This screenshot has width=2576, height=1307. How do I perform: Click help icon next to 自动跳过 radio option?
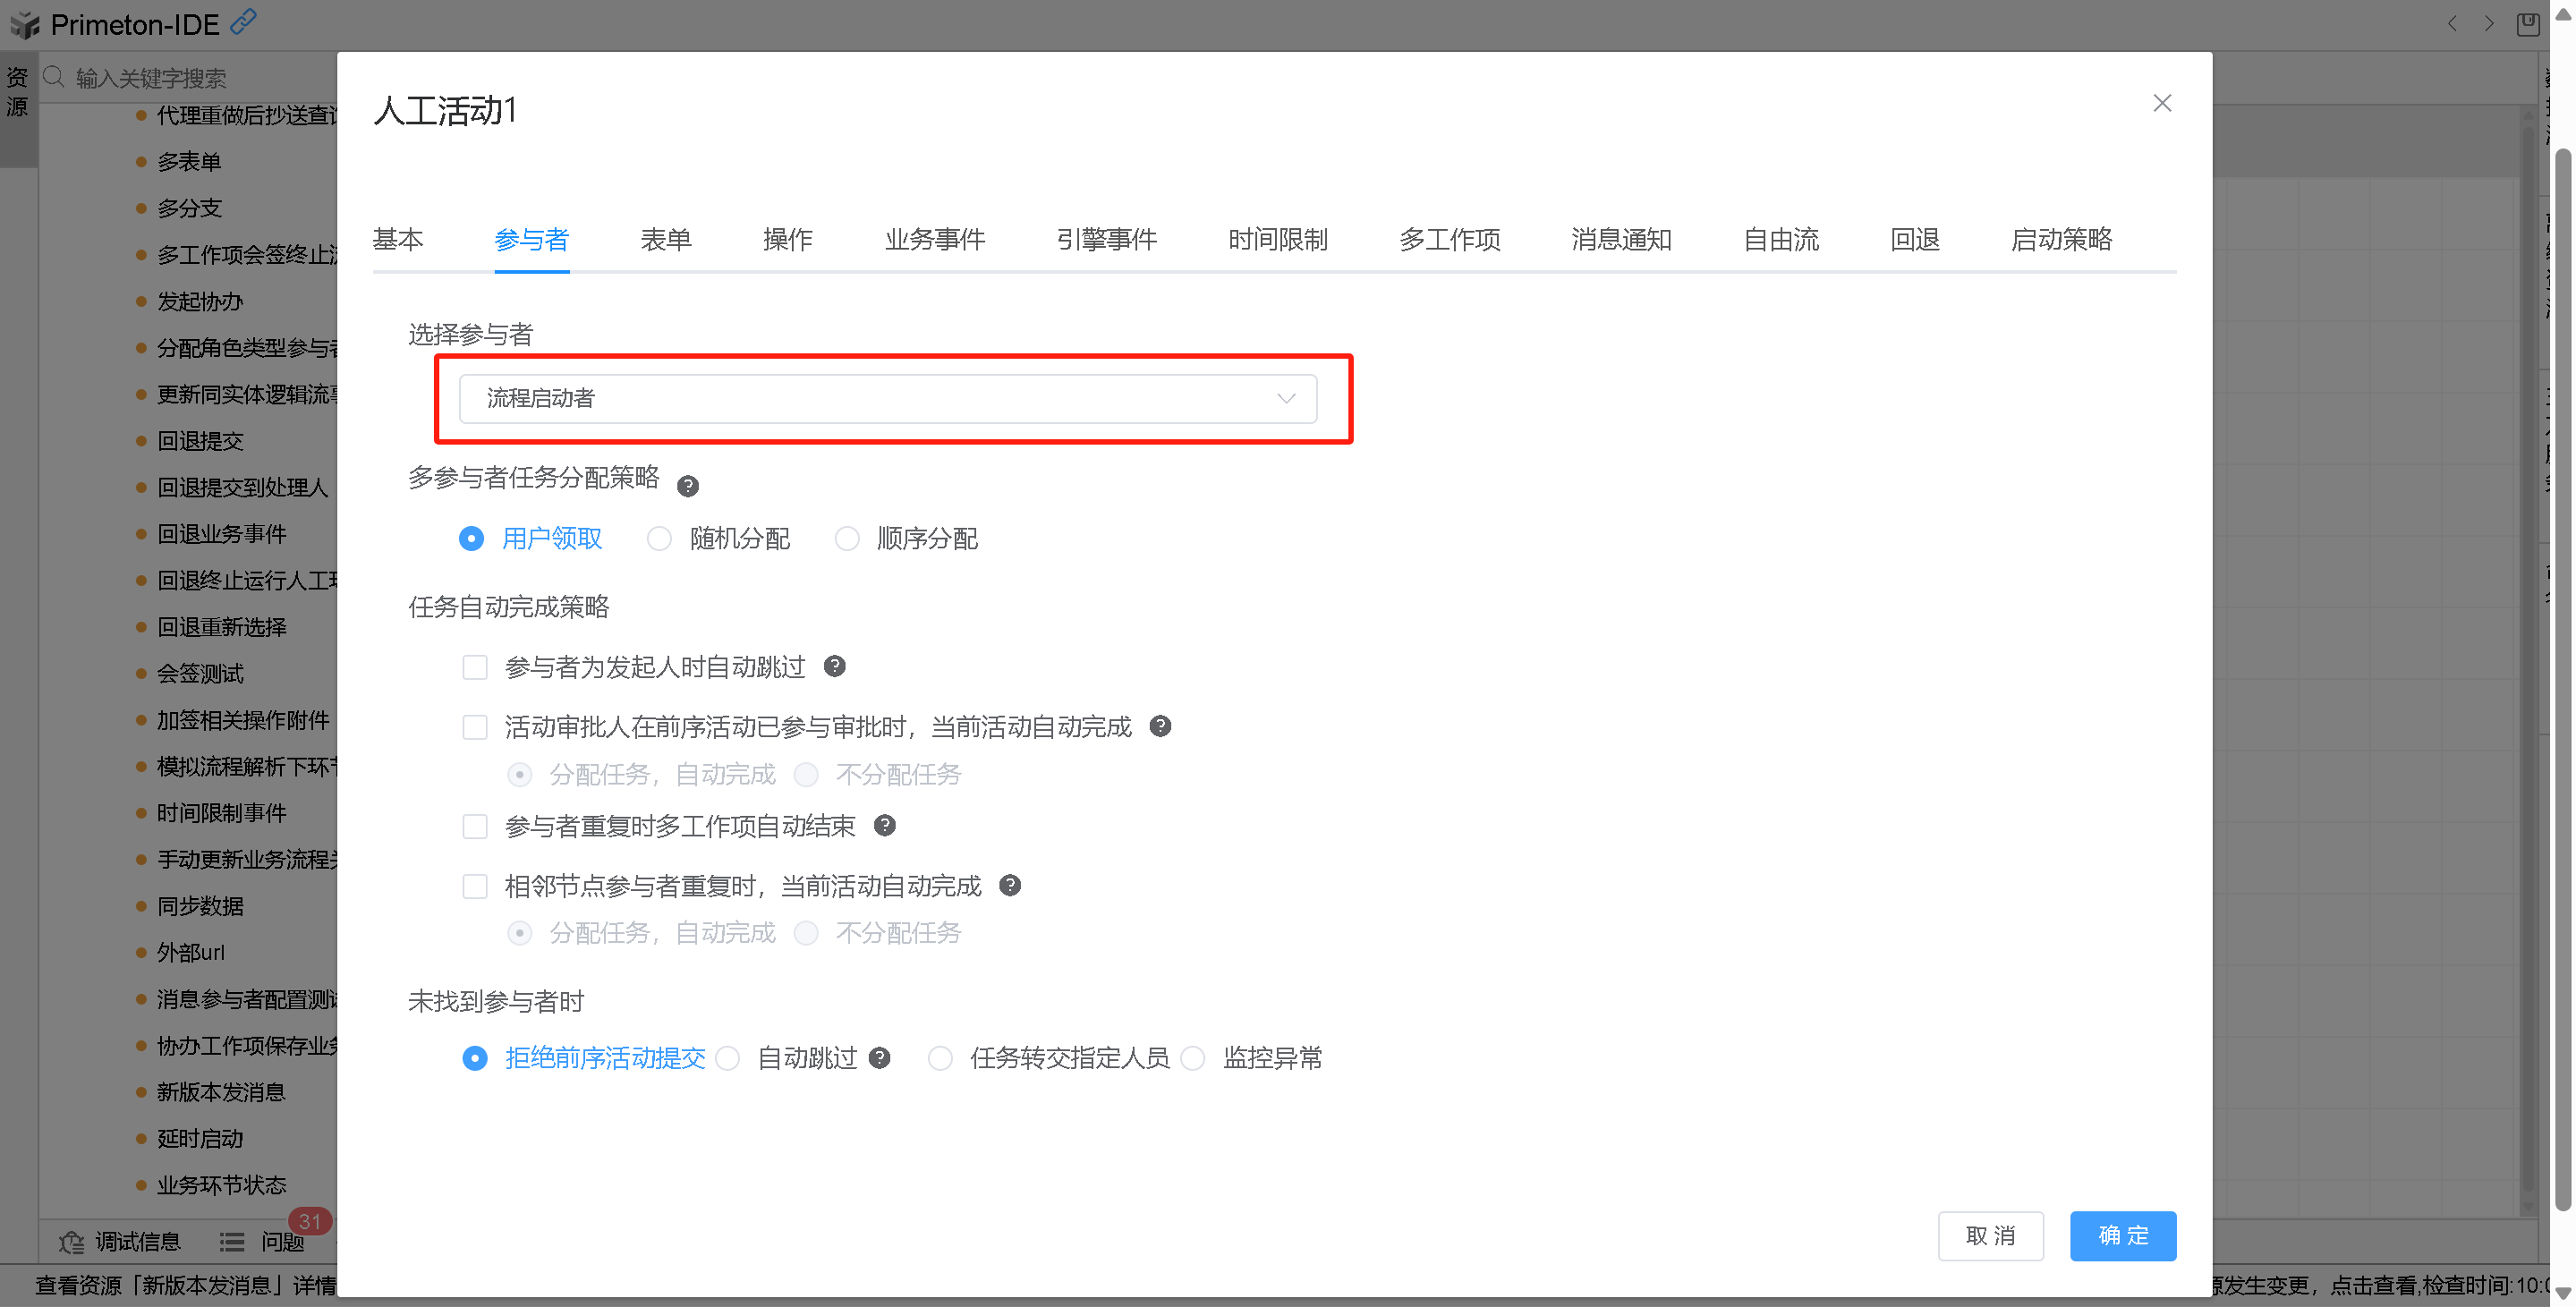[x=879, y=1057]
